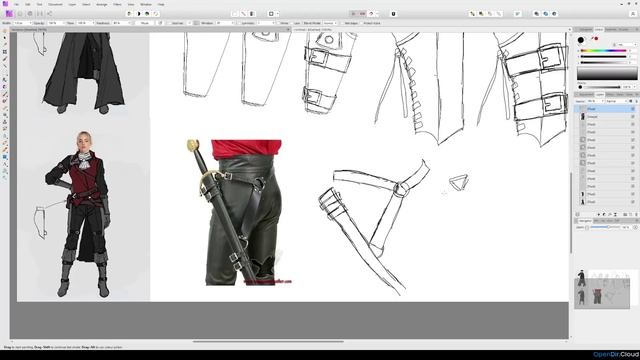The width and height of the screenshot is (640, 360).
Task: Open the brush Hardness dropdown
Action: click(129, 23)
